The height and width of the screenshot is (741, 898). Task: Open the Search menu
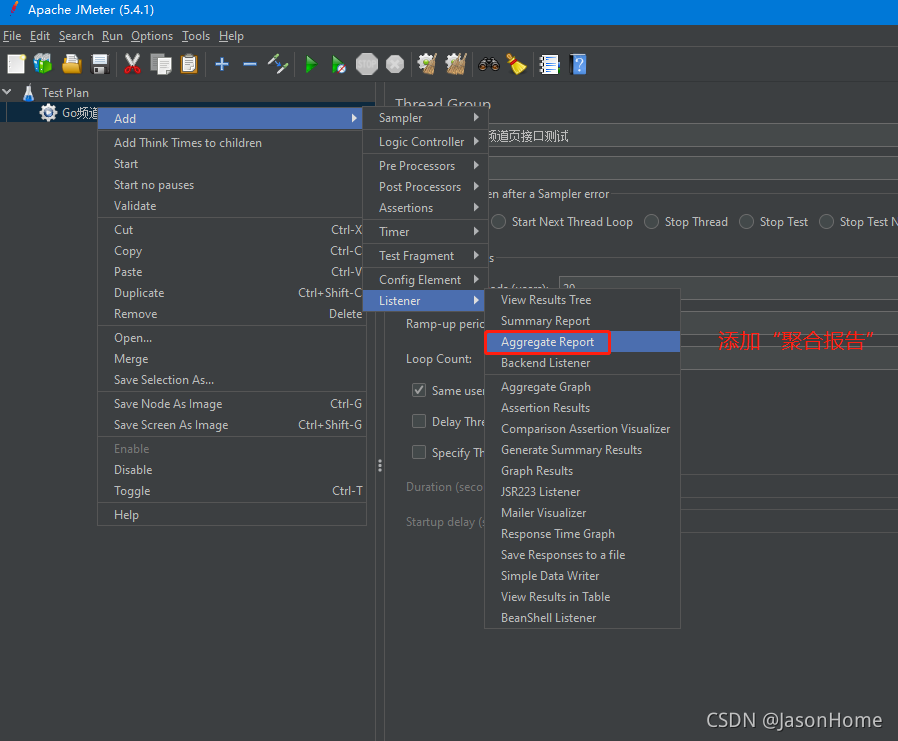[x=76, y=36]
